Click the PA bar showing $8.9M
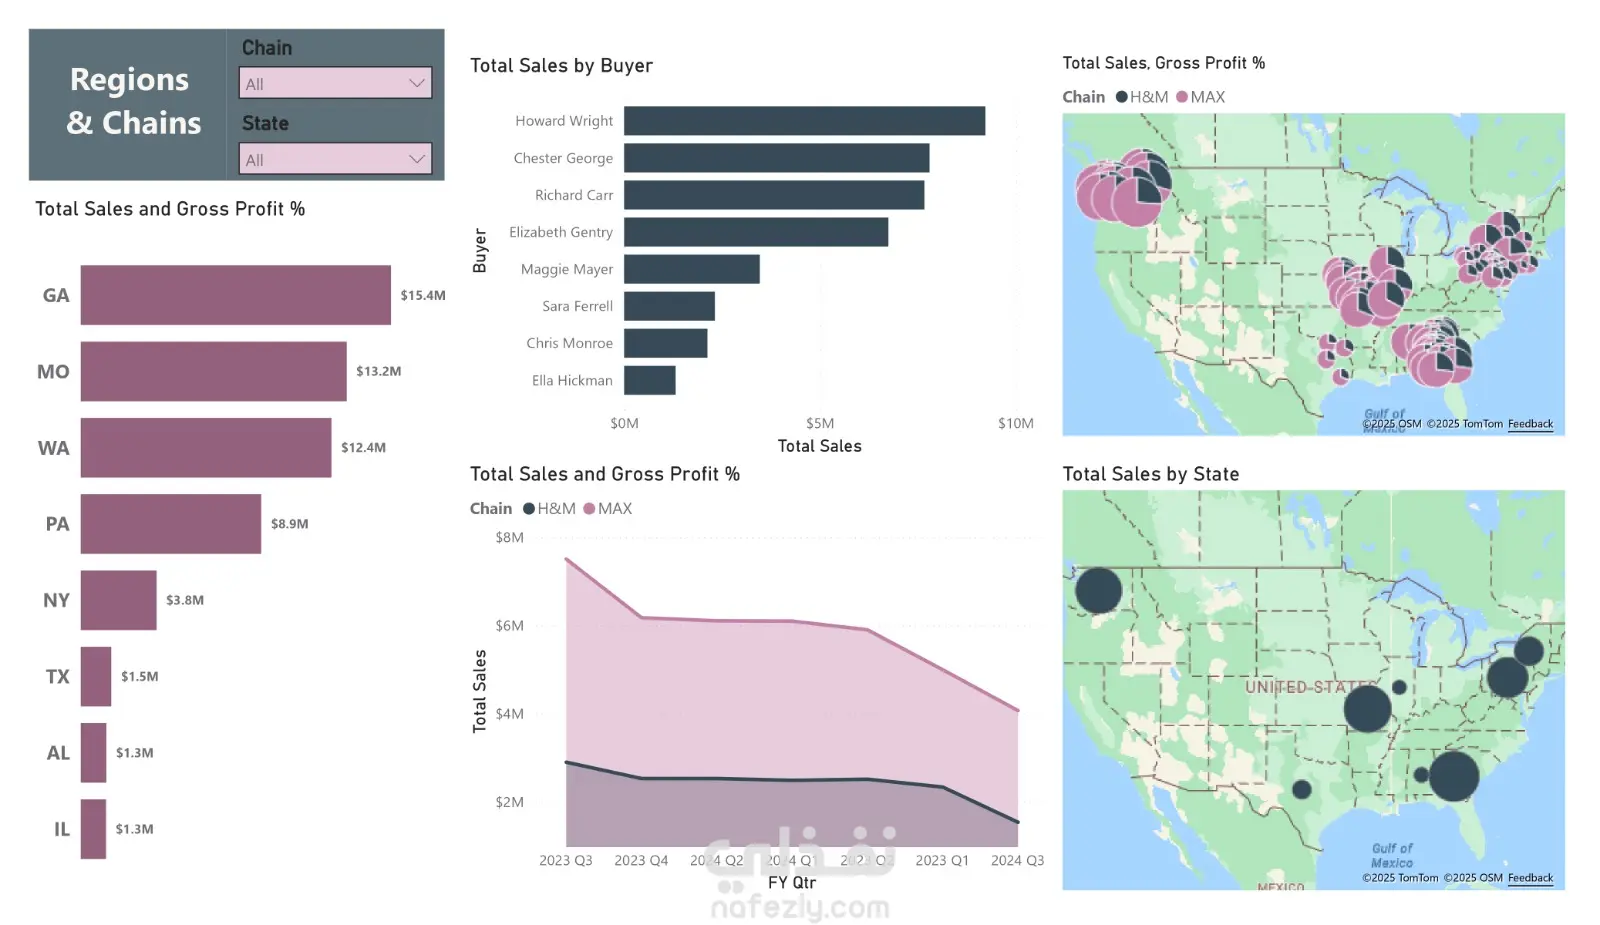Screen dimensions: 1600x925 [170, 524]
